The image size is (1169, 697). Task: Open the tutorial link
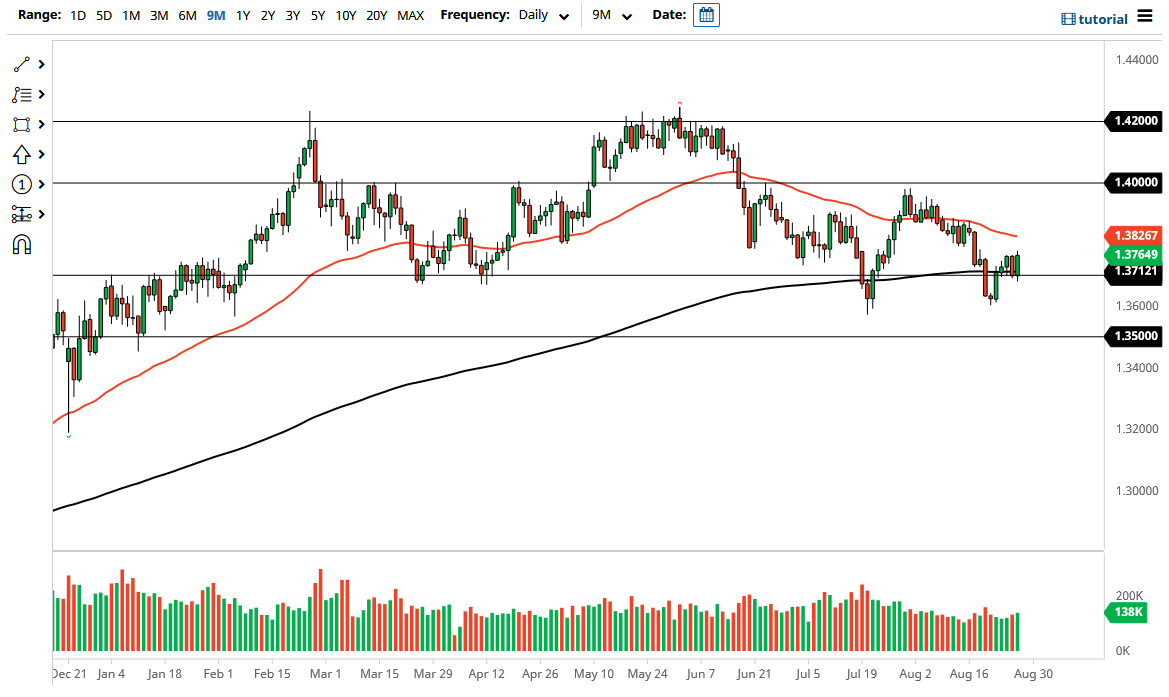(x=1094, y=19)
